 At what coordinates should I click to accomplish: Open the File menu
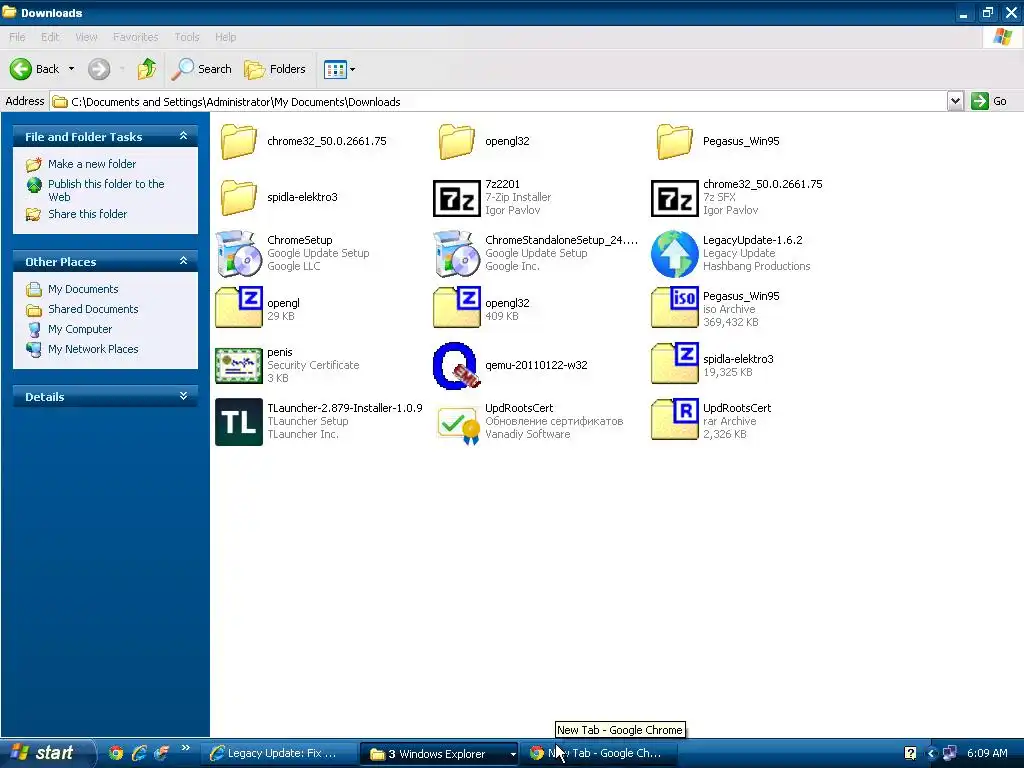18,37
